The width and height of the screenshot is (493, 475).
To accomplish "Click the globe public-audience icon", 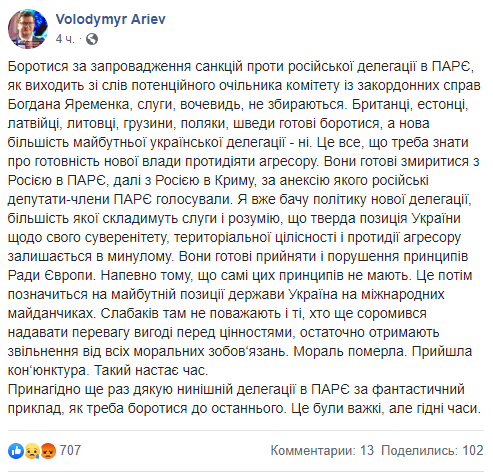I will pyautogui.click(x=92, y=39).
